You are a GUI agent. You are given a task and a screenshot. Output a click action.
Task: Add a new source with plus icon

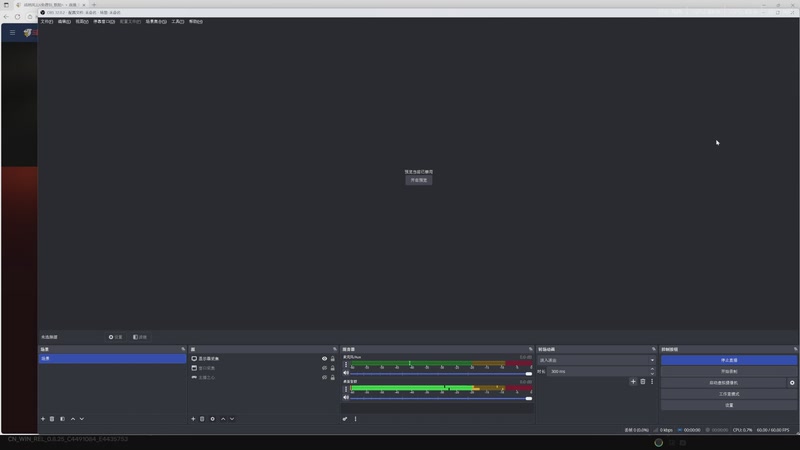tap(193, 419)
